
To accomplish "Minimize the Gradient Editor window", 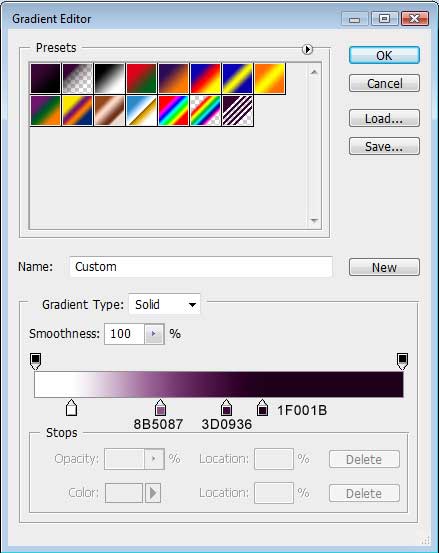I will (x=354, y=19).
